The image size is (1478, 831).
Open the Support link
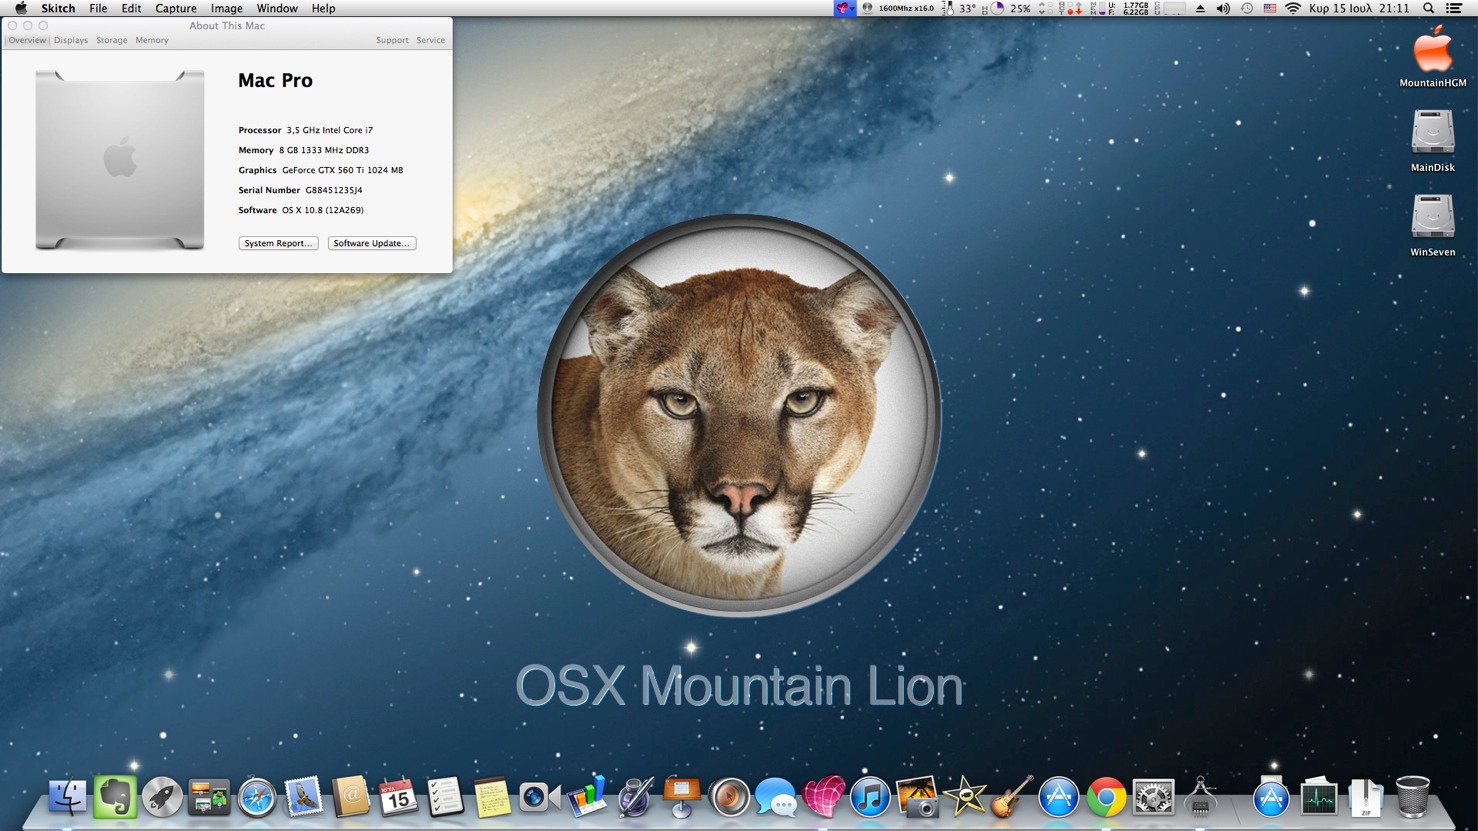coord(392,40)
